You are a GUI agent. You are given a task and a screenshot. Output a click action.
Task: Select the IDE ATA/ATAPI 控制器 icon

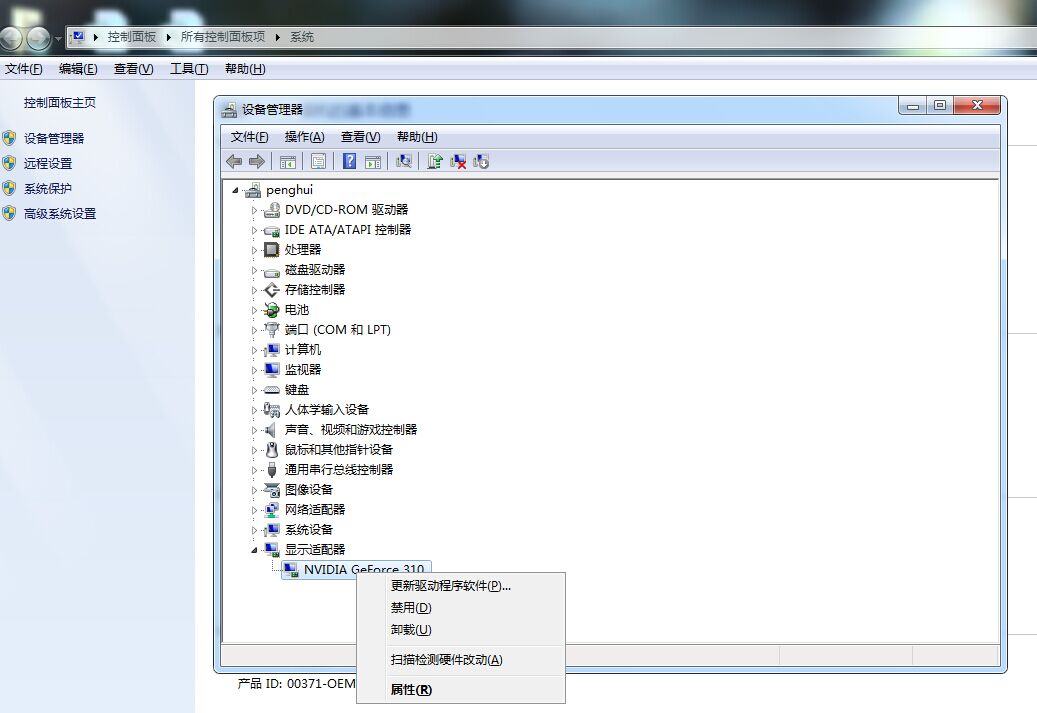272,230
